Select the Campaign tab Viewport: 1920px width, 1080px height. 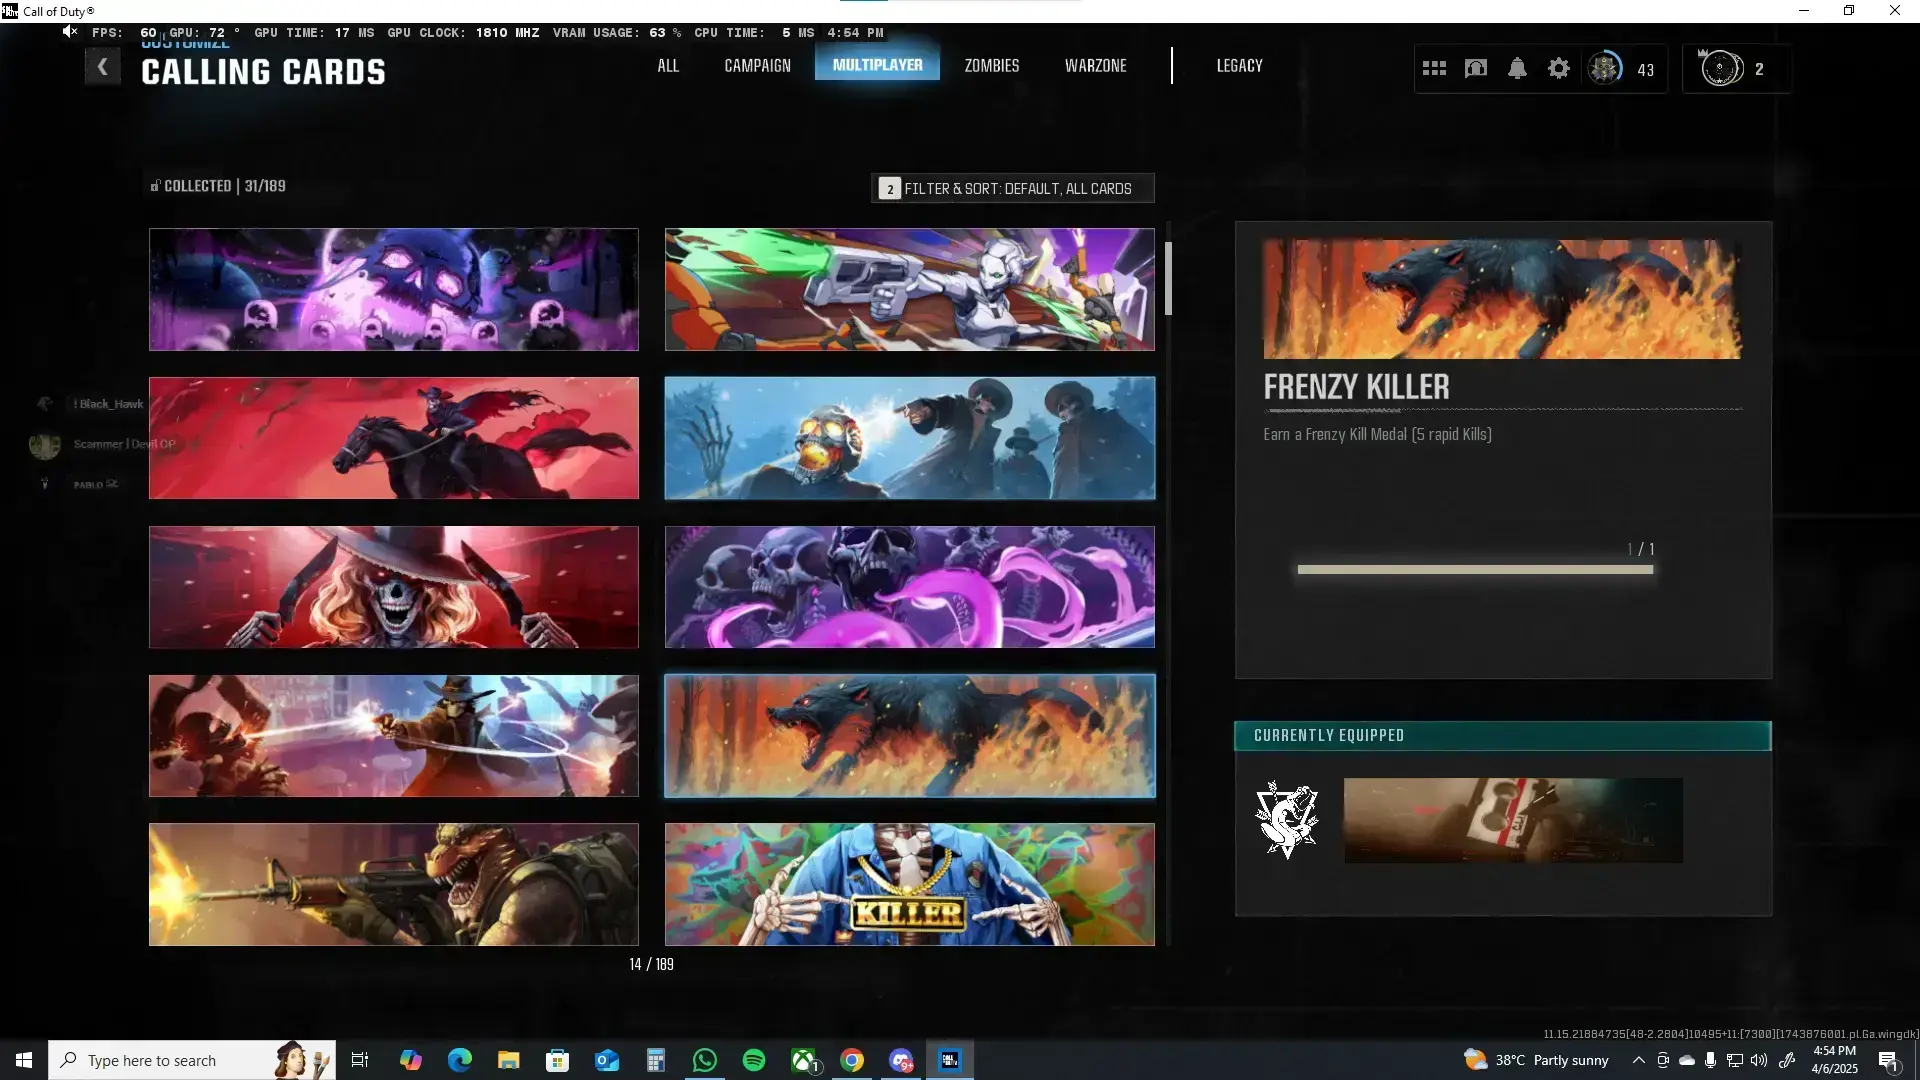pyautogui.click(x=757, y=66)
